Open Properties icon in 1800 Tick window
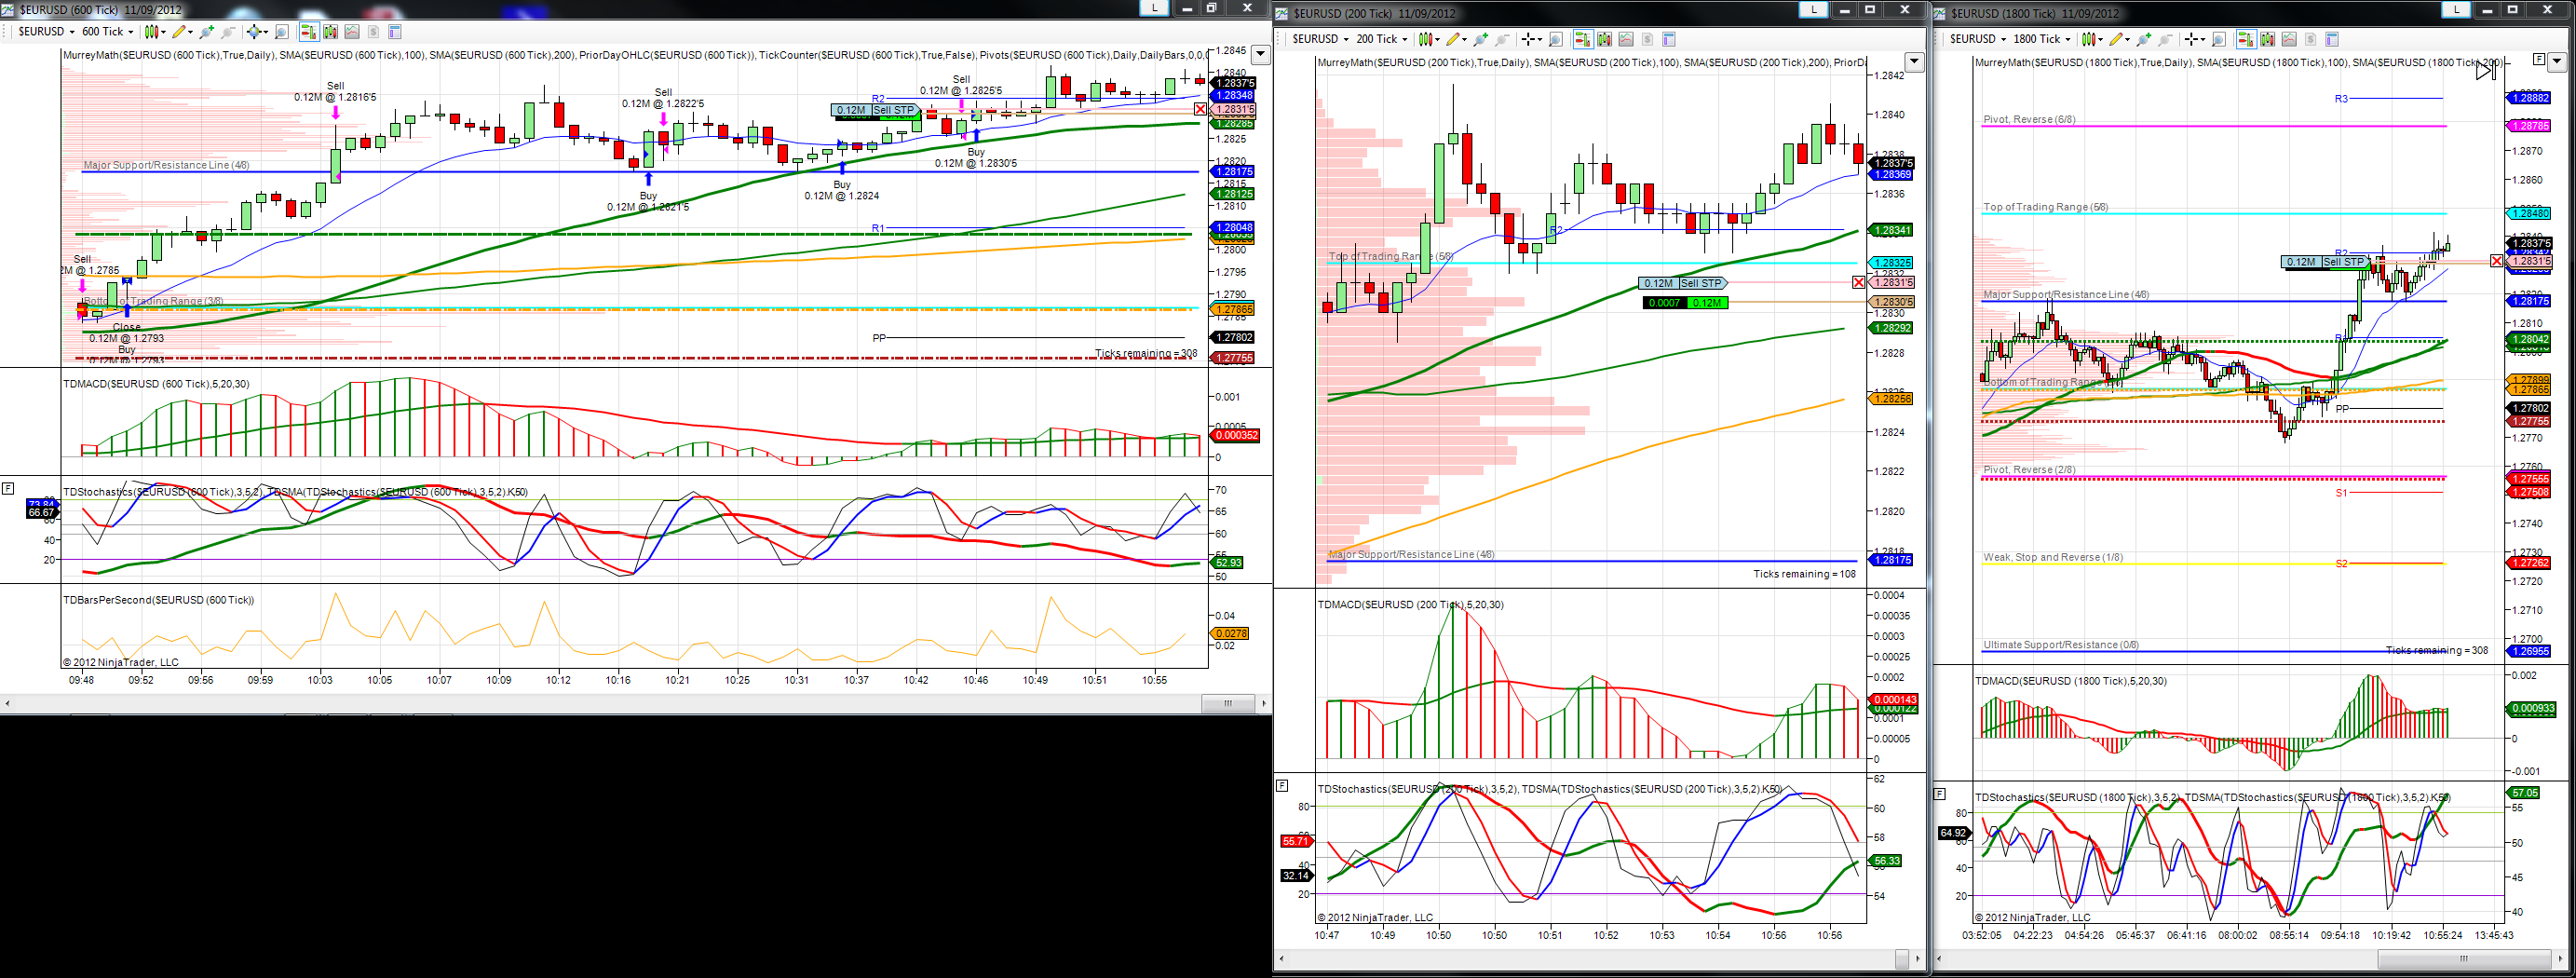2576x978 pixels. tap(2332, 40)
